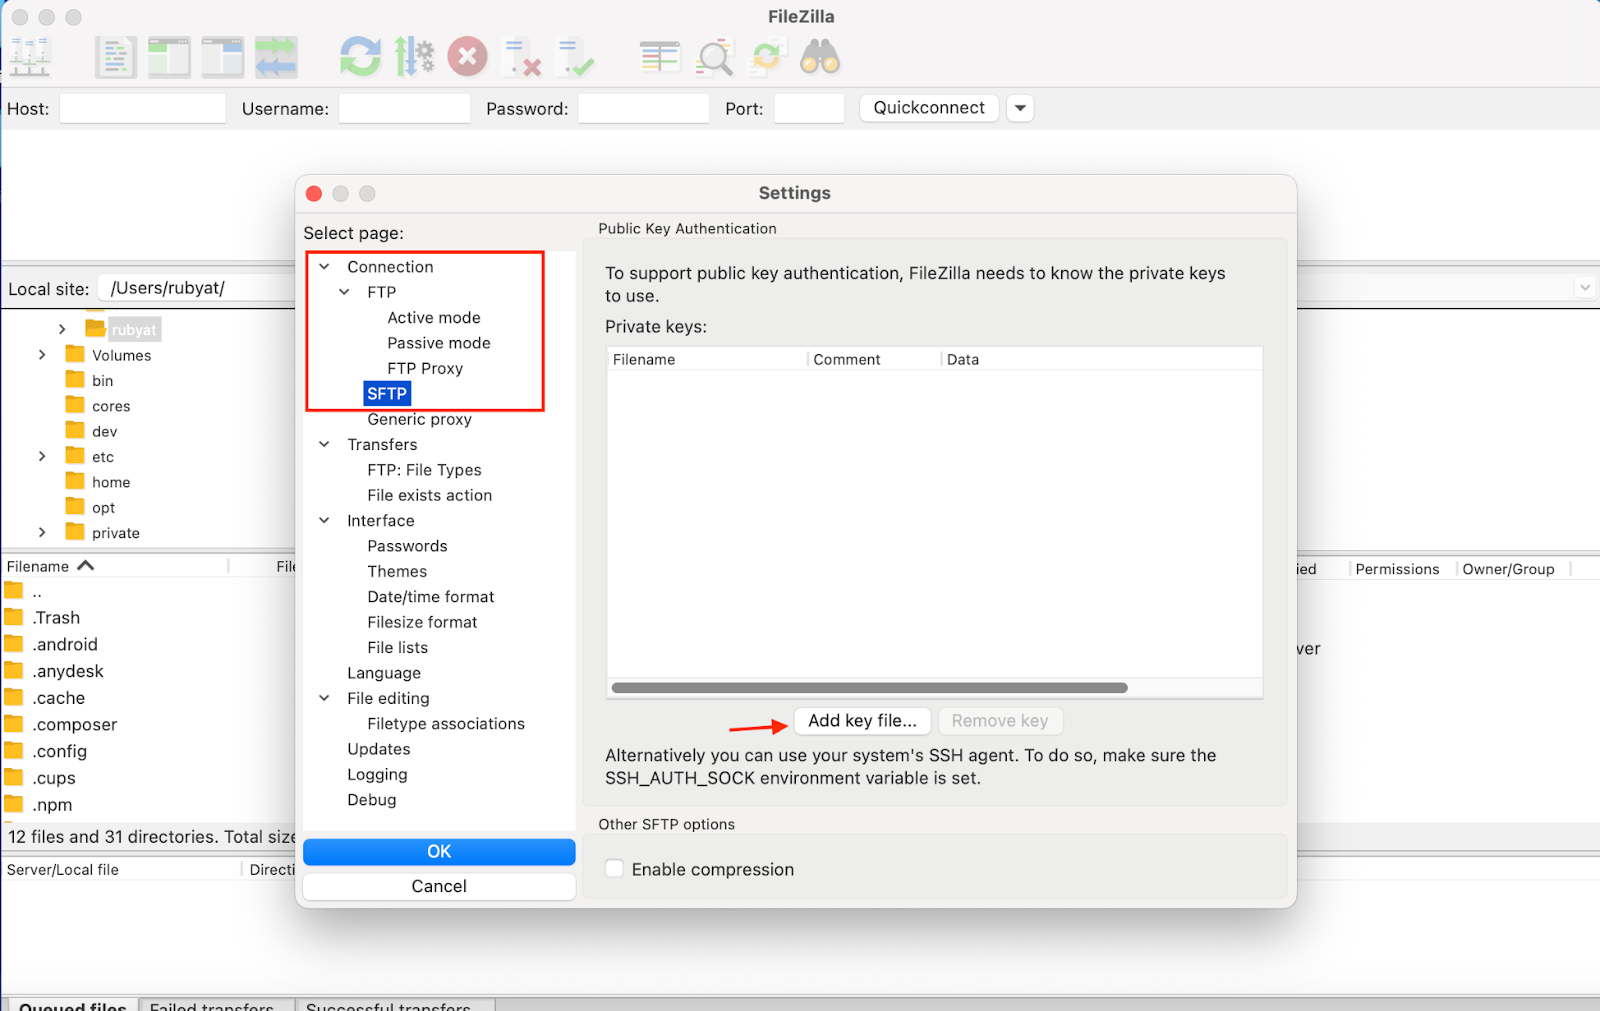Expand the rubyat folder in local tree

point(62,329)
